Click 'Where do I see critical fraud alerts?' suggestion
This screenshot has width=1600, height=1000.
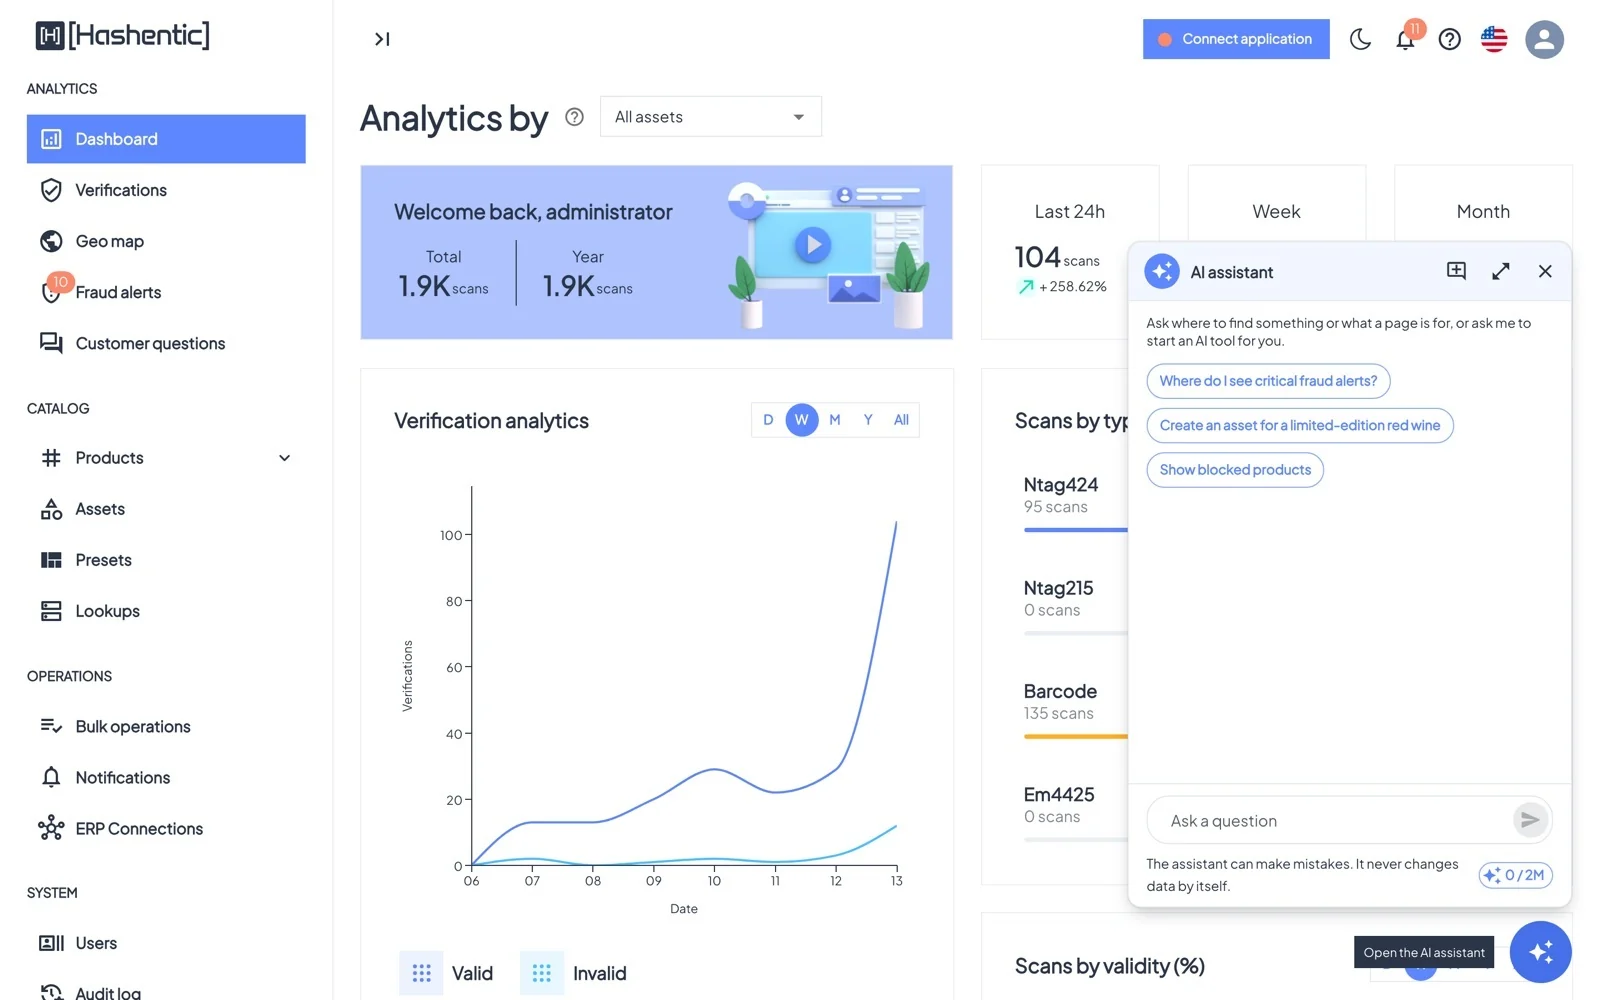coord(1268,381)
